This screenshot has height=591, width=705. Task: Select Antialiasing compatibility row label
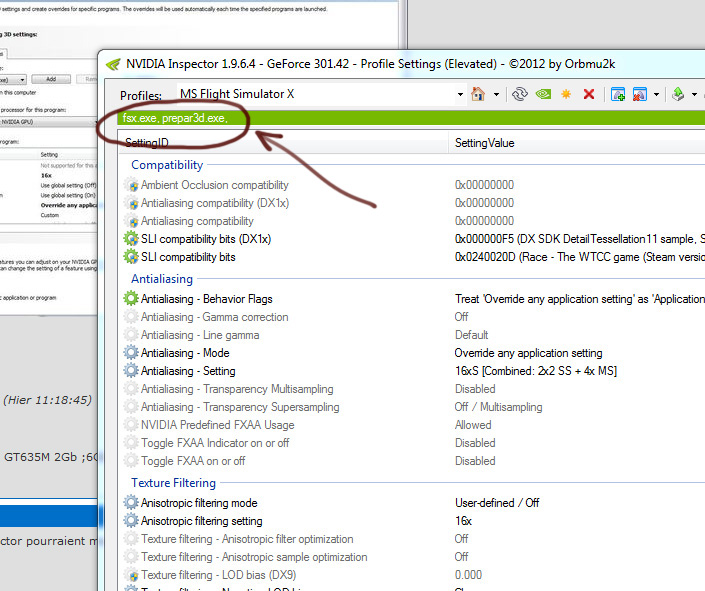(197, 221)
